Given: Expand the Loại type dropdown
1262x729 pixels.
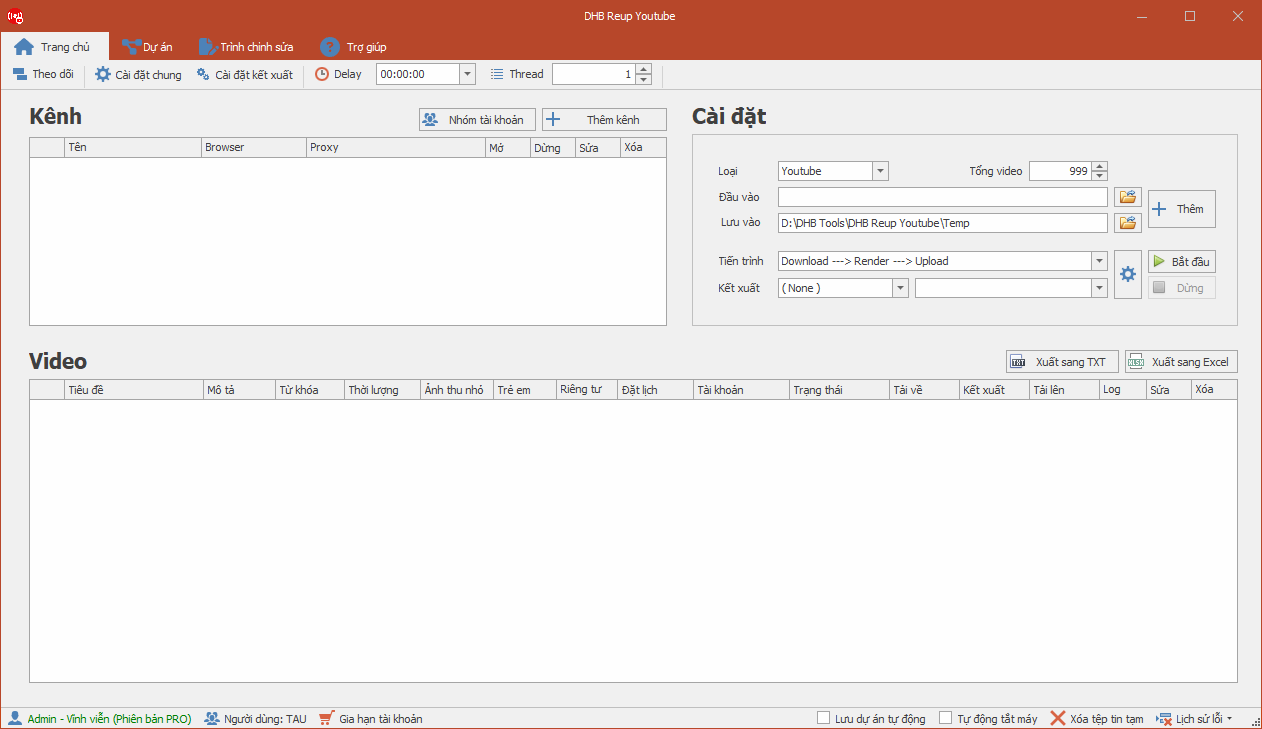Looking at the screenshot, I should 880,171.
